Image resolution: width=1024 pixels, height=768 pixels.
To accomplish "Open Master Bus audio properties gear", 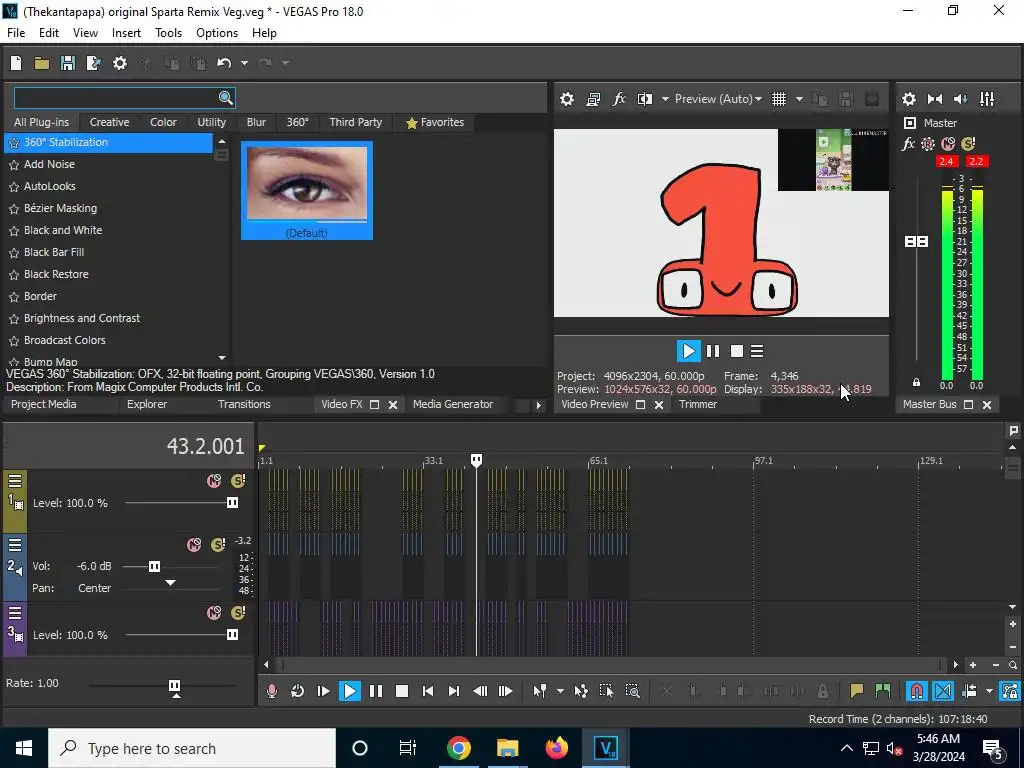I will pyautogui.click(x=908, y=99).
